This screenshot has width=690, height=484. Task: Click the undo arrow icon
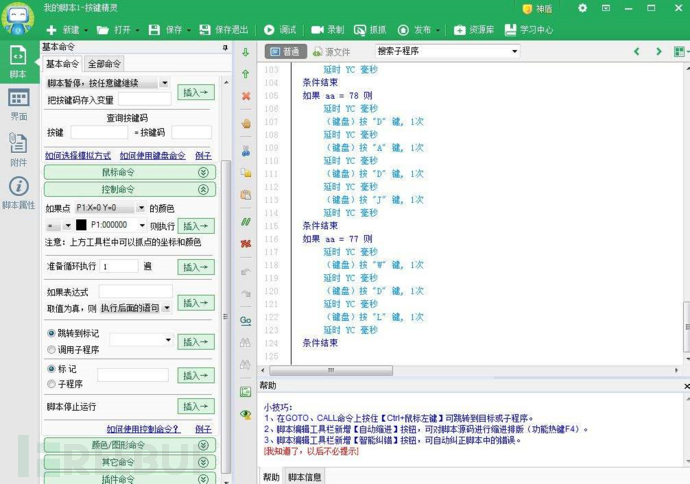tap(246, 272)
